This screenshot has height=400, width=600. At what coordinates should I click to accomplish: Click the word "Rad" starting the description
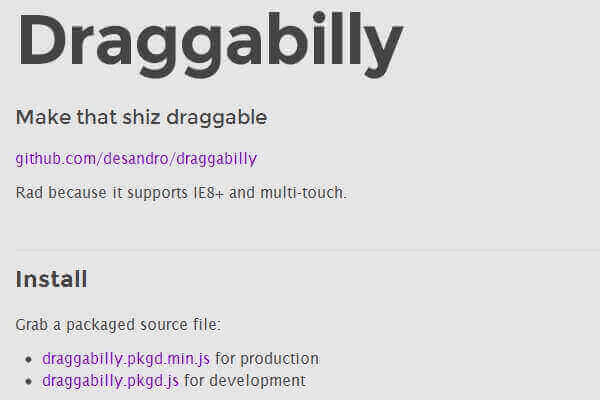29,191
